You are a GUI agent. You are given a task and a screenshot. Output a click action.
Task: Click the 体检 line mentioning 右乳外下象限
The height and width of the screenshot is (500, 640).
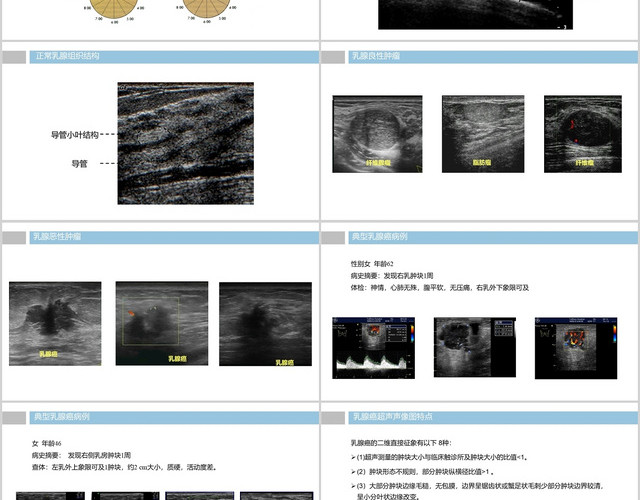coord(440,287)
